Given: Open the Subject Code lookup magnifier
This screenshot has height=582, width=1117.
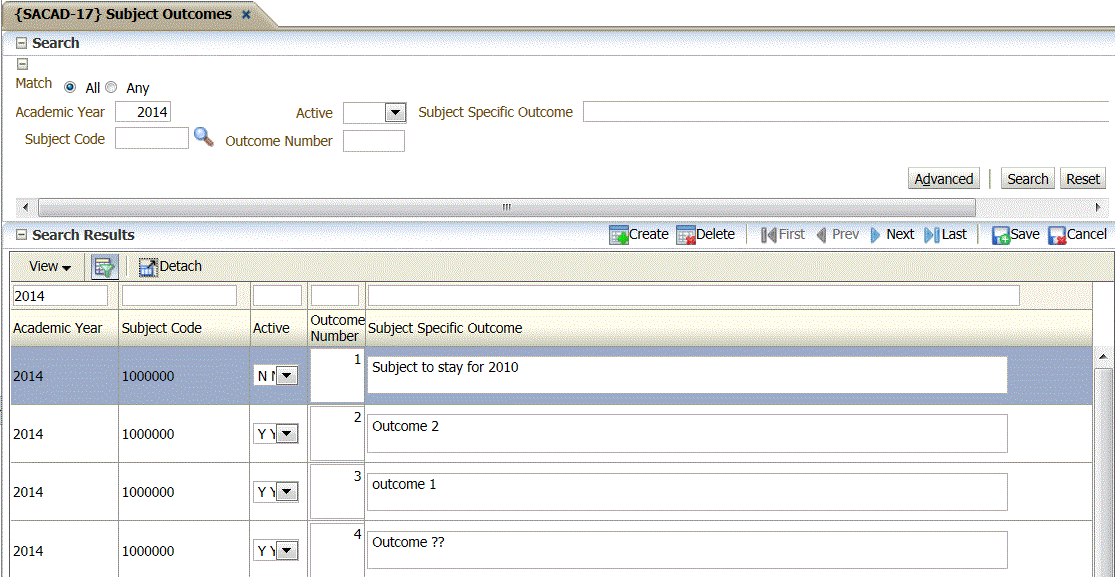Looking at the screenshot, I should [204, 138].
